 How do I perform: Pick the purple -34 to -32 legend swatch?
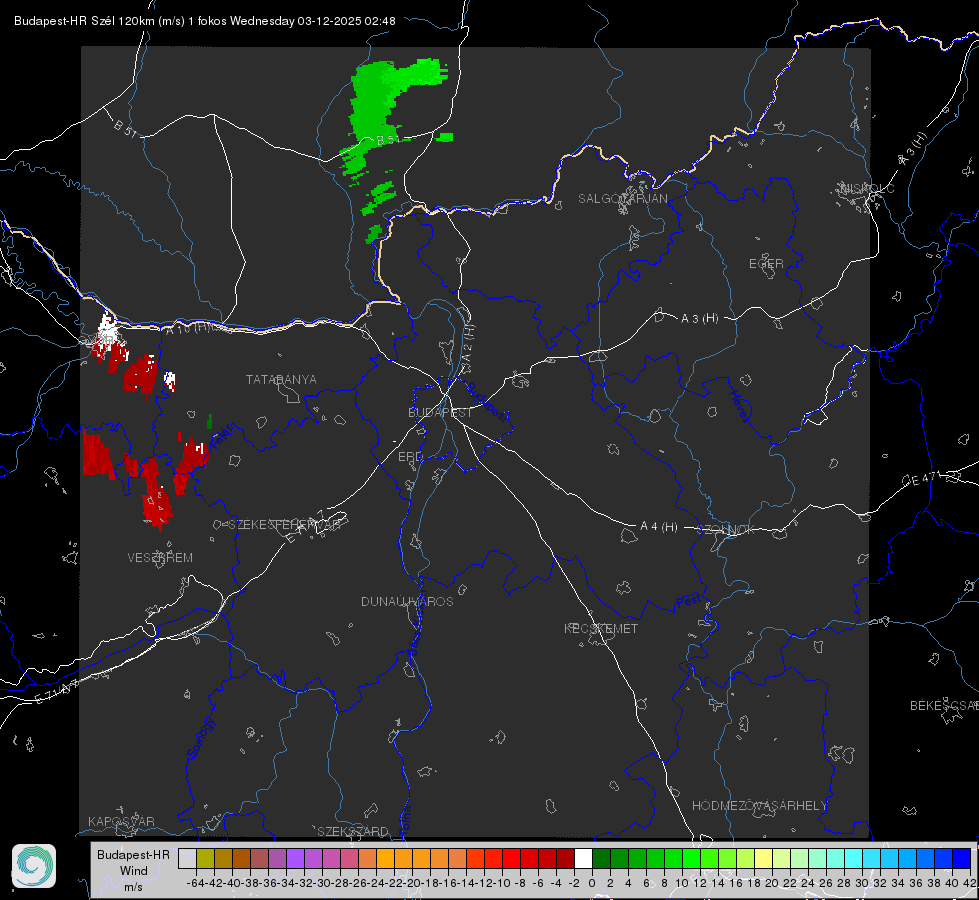295,859
